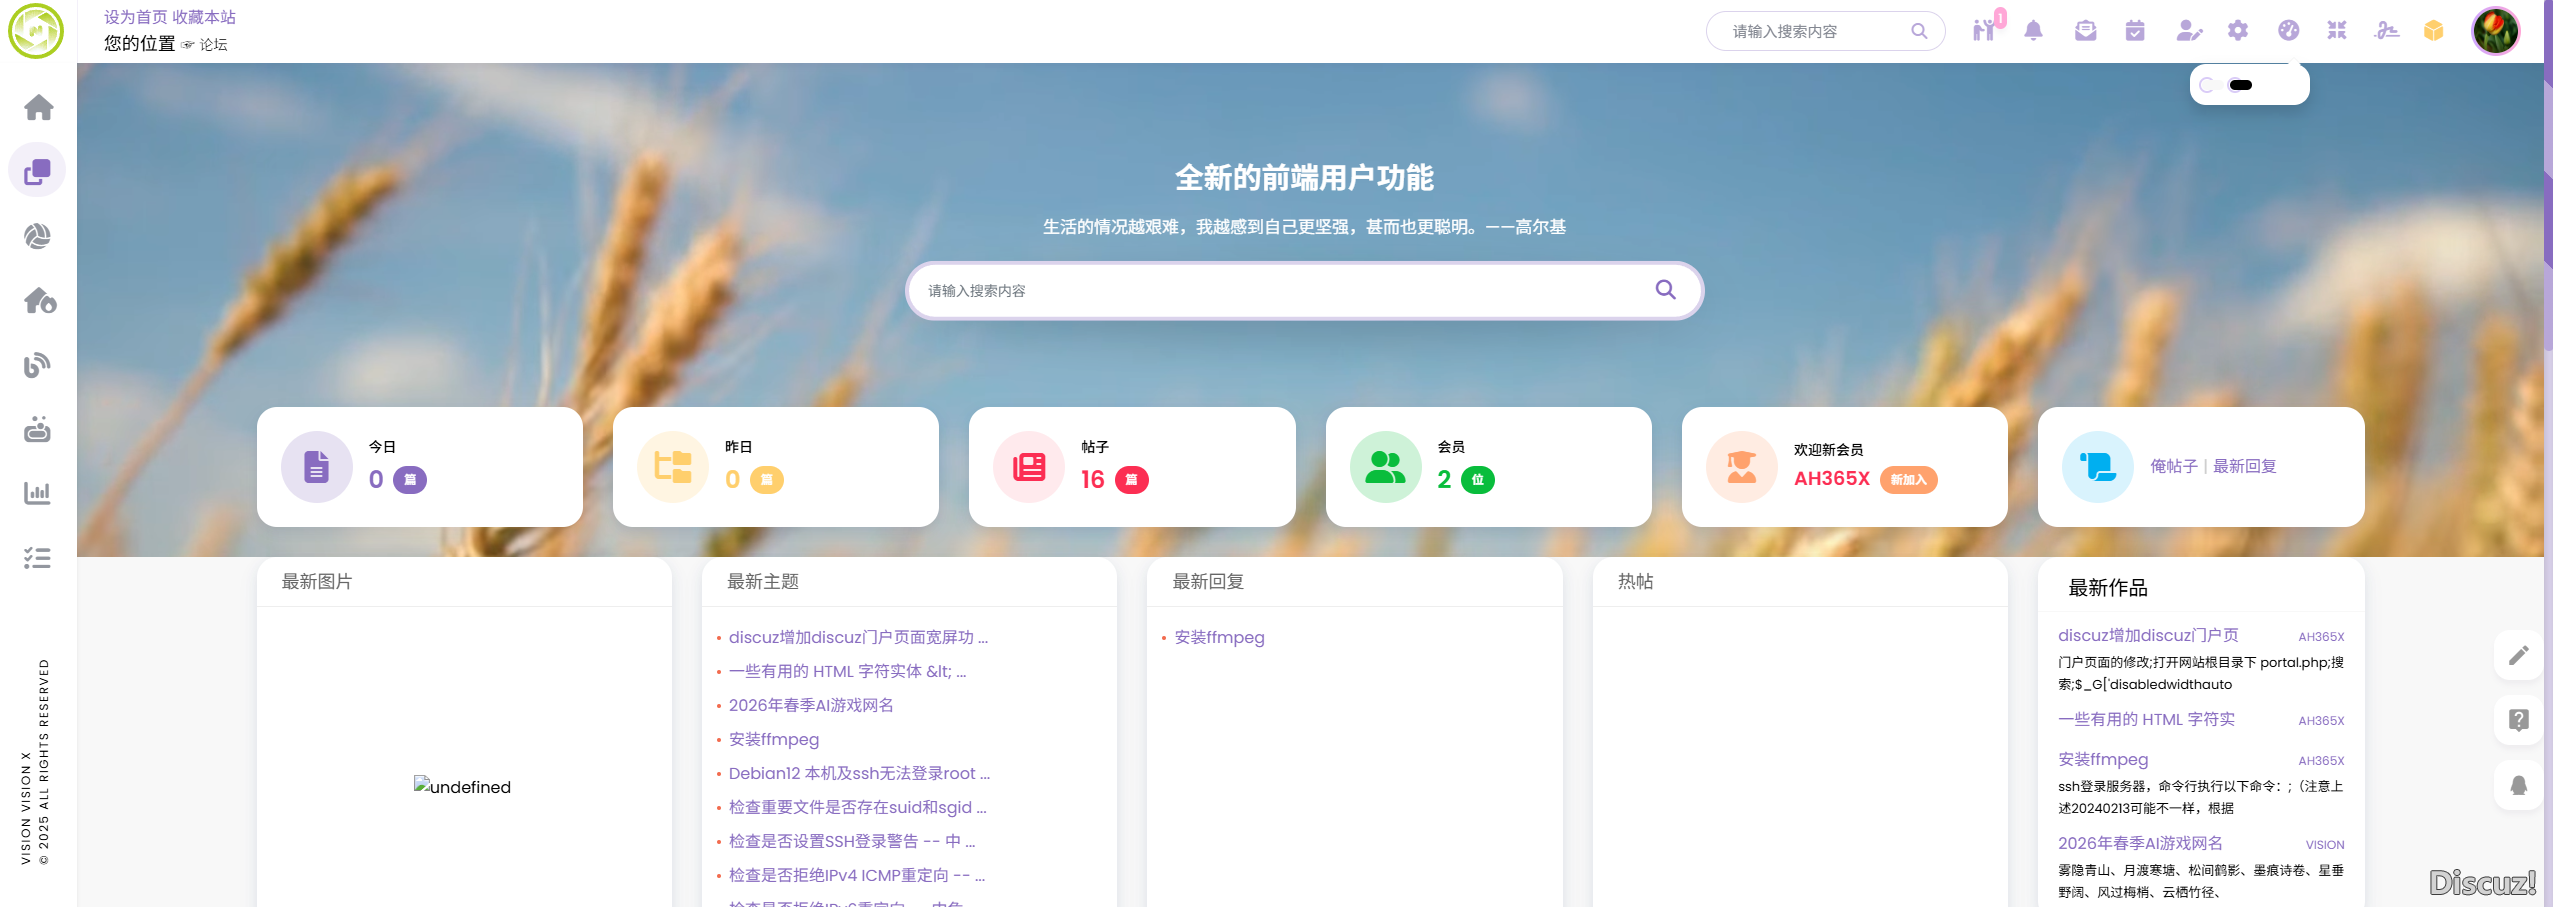Select the home icon in left sidebar
This screenshot has width=2553, height=907.
click(x=38, y=108)
